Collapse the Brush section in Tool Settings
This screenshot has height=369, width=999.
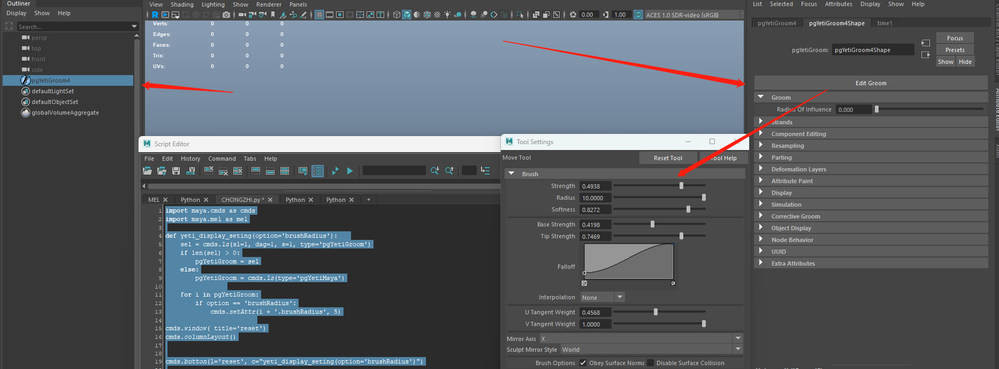(x=511, y=174)
